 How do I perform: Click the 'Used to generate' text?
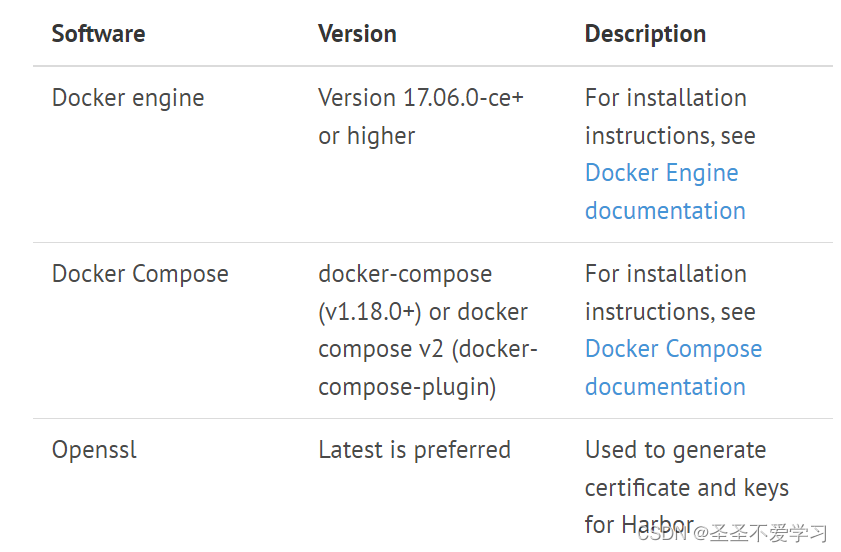pyautogui.click(x=675, y=450)
